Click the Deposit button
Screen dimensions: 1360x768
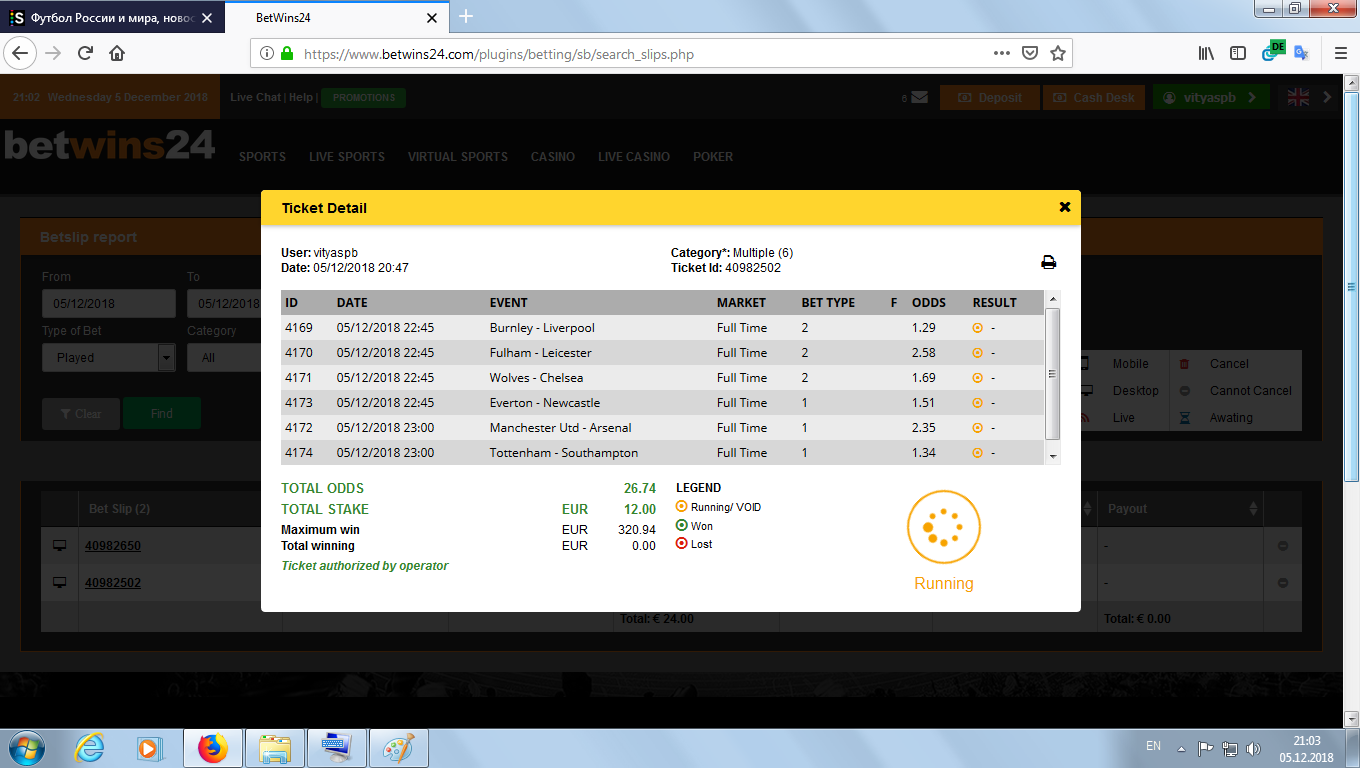point(989,97)
